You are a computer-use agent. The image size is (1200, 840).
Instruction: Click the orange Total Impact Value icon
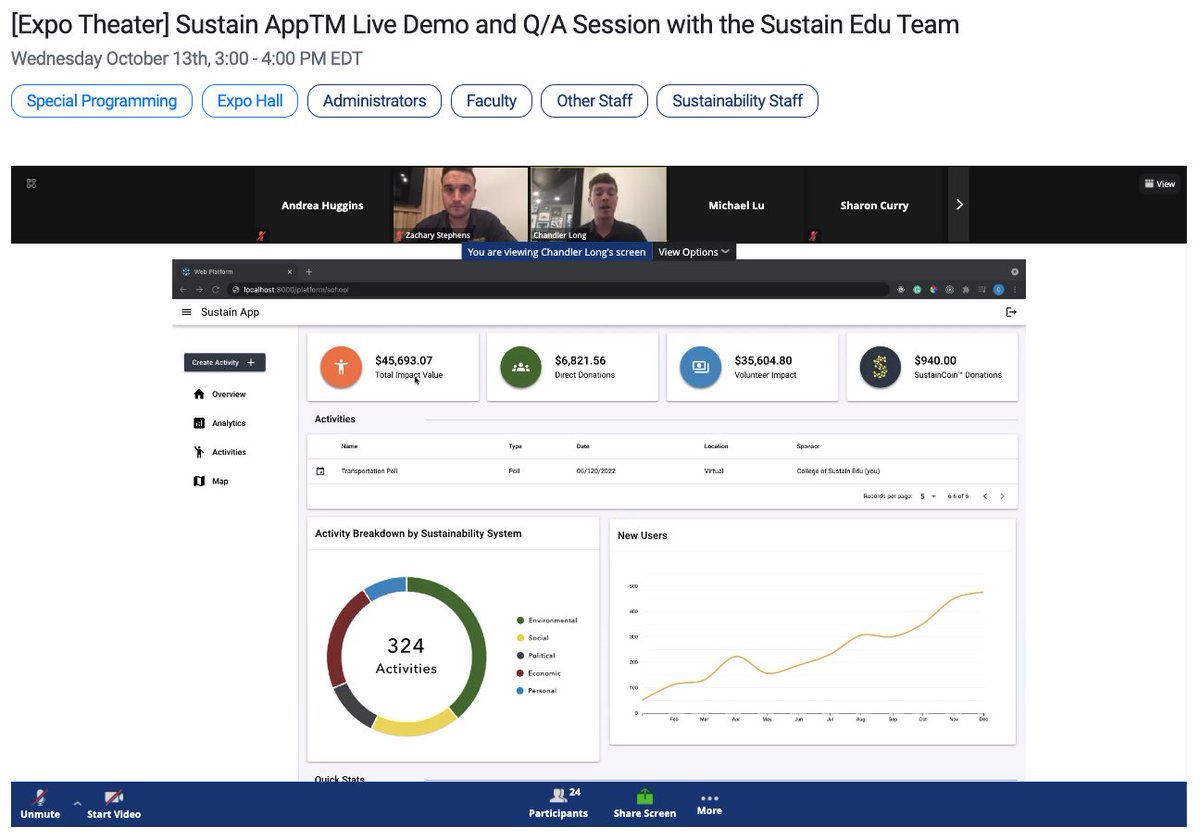coord(341,367)
